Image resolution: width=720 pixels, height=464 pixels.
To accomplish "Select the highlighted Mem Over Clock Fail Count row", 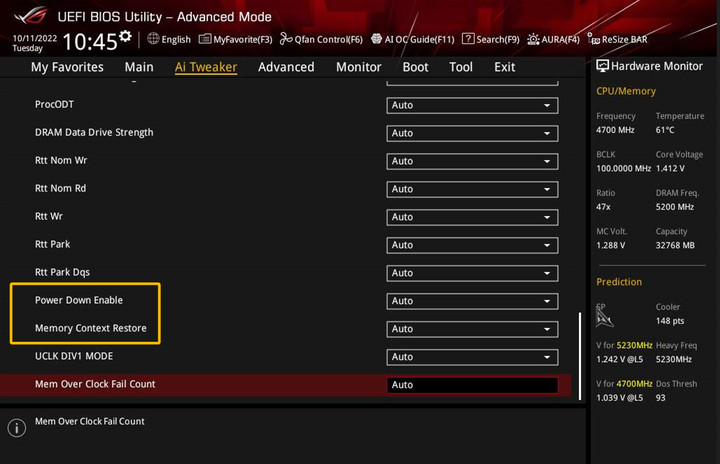I will point(286,385).
